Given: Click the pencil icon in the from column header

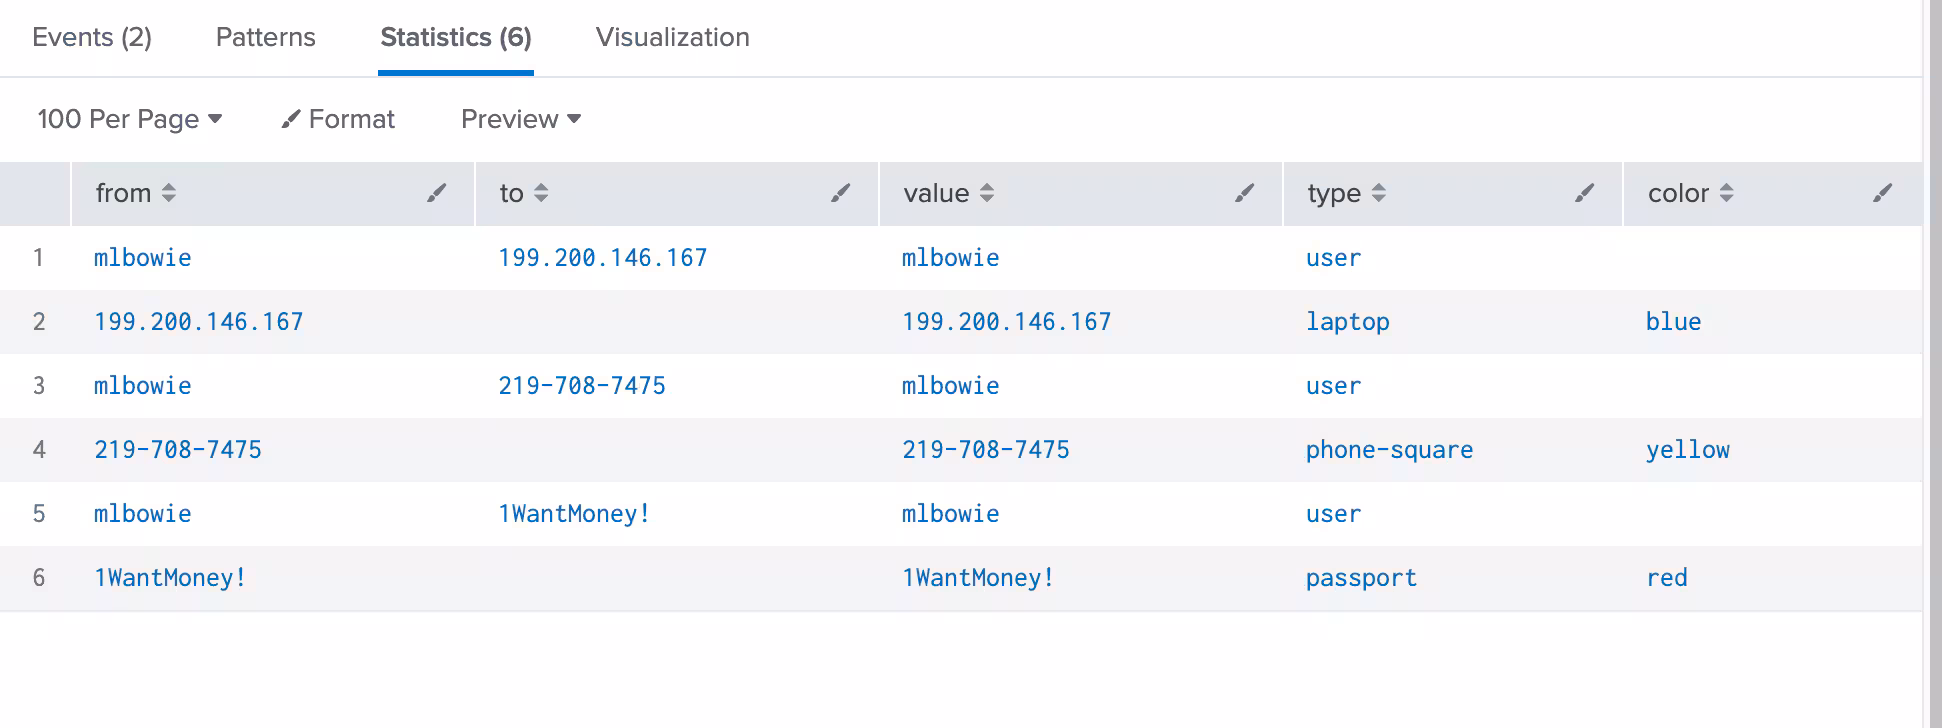Looking at the screenshot, I should [x=436, y=193].
